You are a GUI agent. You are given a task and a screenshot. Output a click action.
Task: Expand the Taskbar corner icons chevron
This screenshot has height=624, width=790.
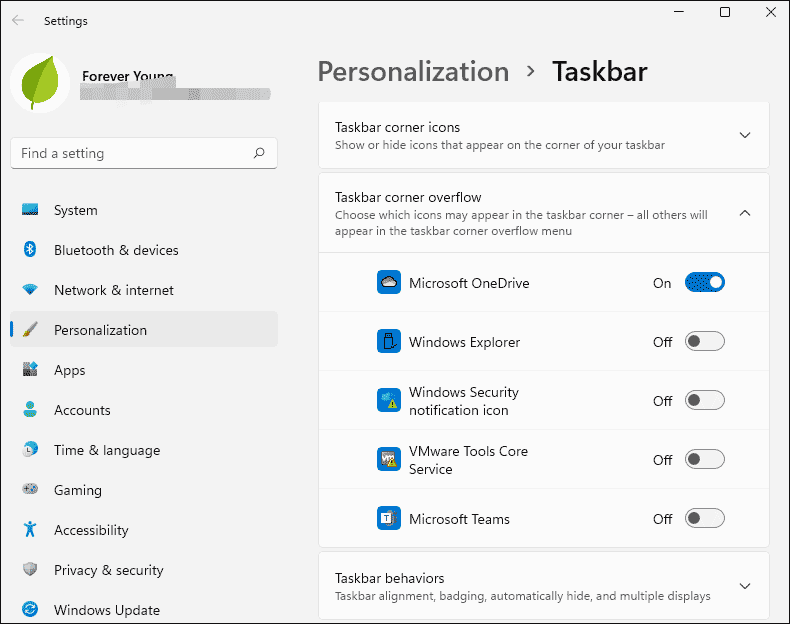pyautogui.click(x=745, y=135)
